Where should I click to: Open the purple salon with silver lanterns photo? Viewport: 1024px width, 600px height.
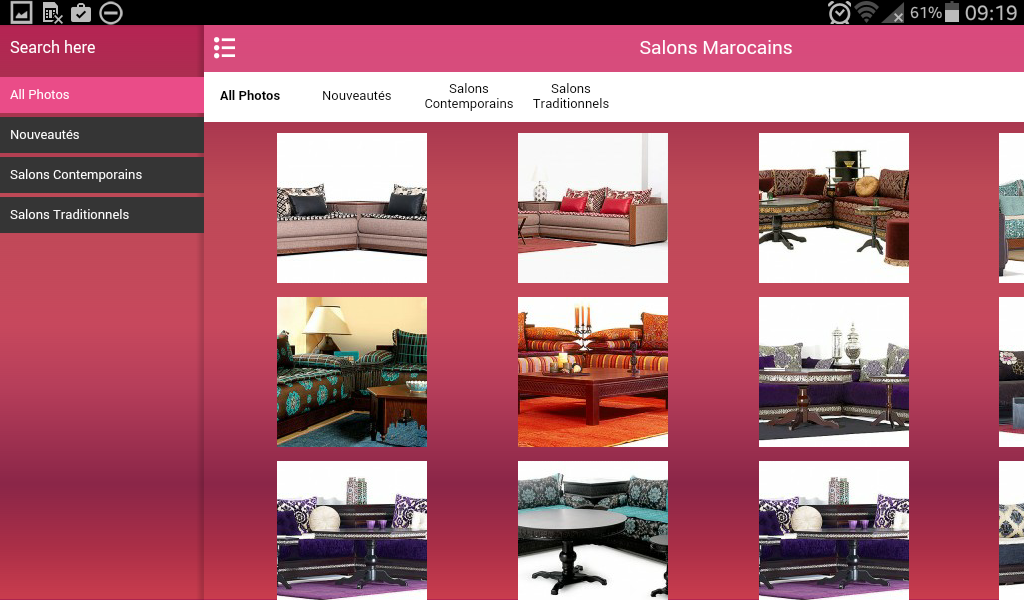[834, 371]
